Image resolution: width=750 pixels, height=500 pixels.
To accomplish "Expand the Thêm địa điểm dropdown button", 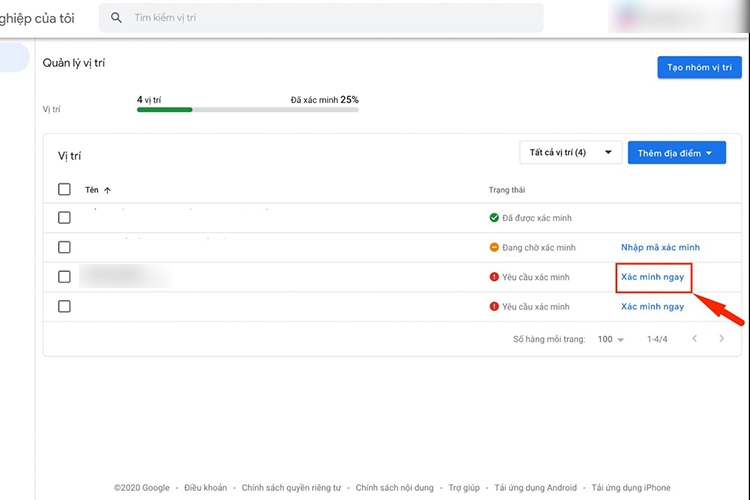I will (x=676, y=153).
